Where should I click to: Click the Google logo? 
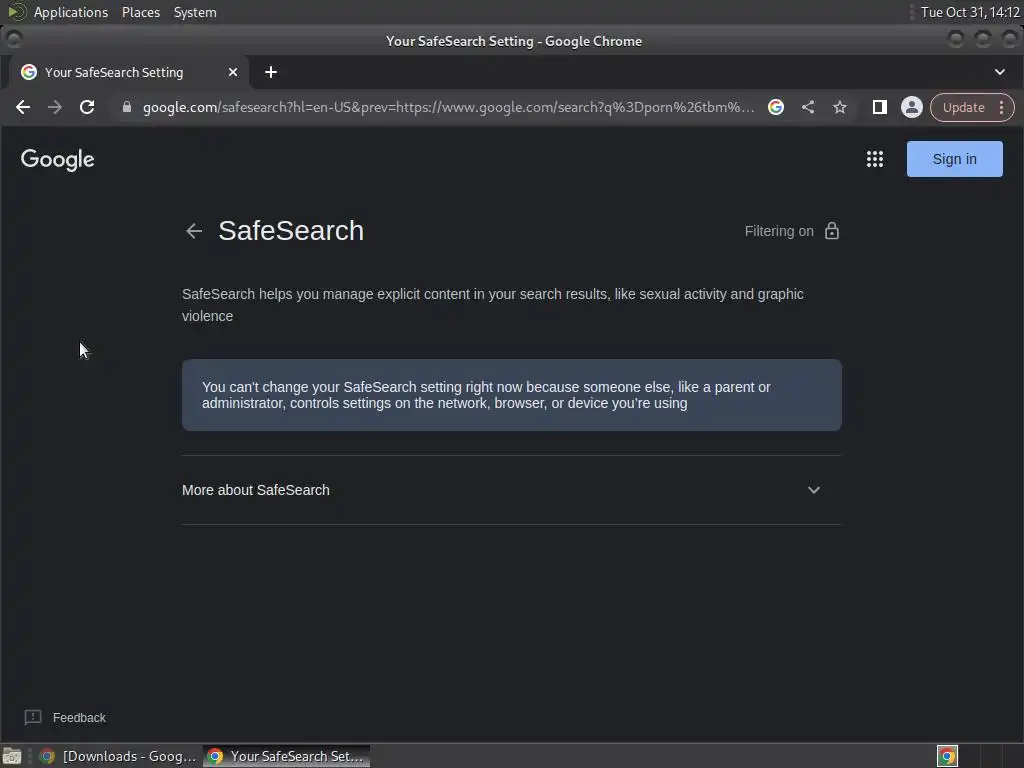(x=57, y=159)
